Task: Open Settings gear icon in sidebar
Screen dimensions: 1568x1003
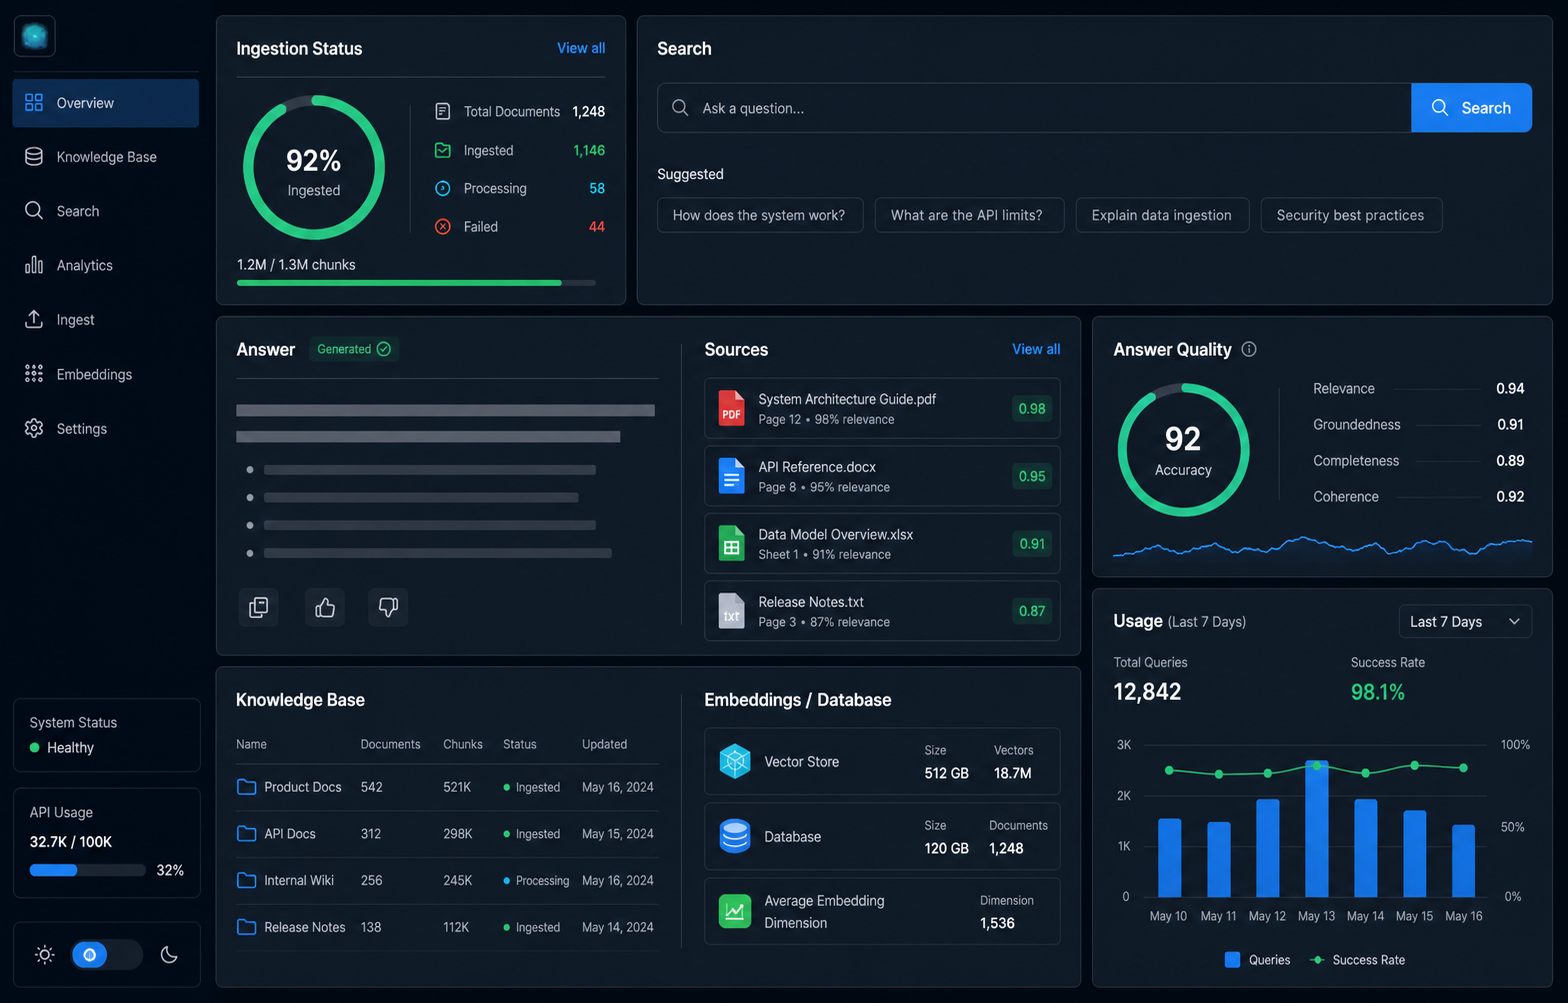Action: (34, 428)
